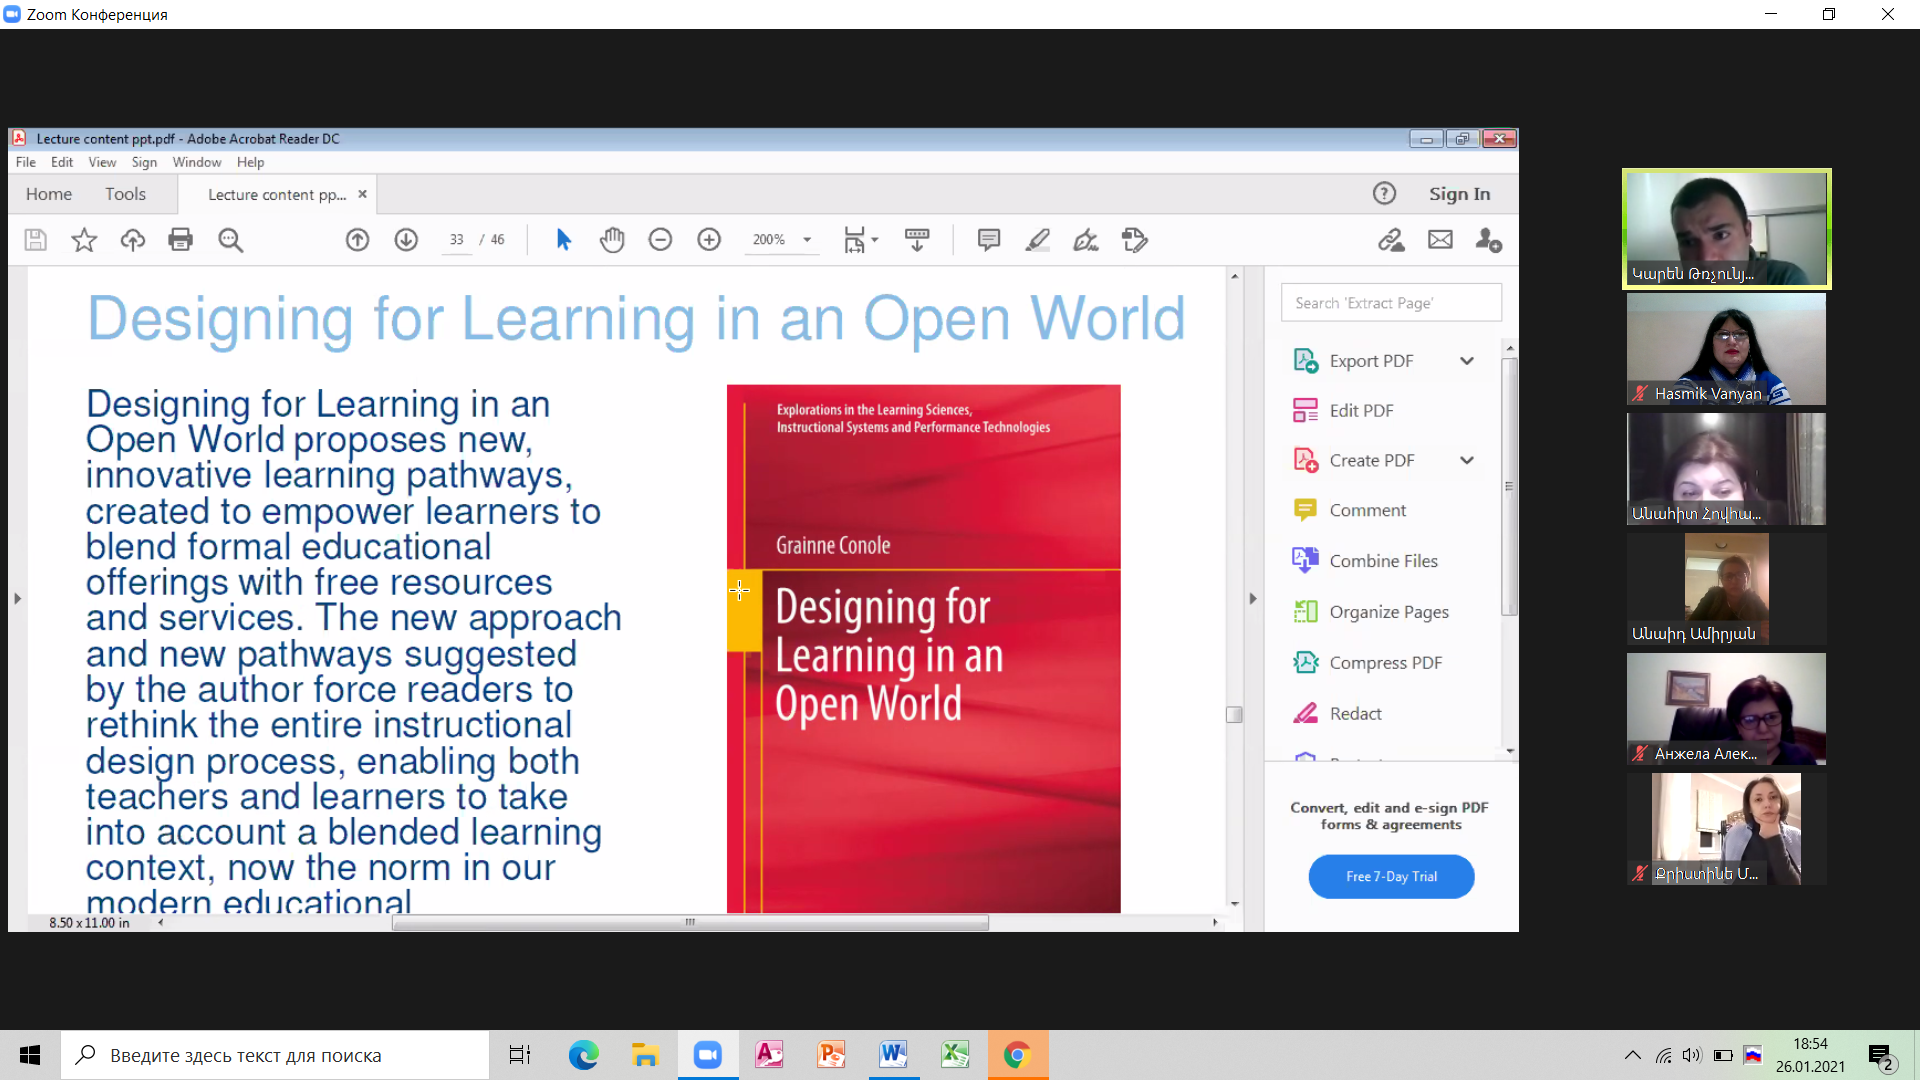Share a link to the file

click(1391, 240)
